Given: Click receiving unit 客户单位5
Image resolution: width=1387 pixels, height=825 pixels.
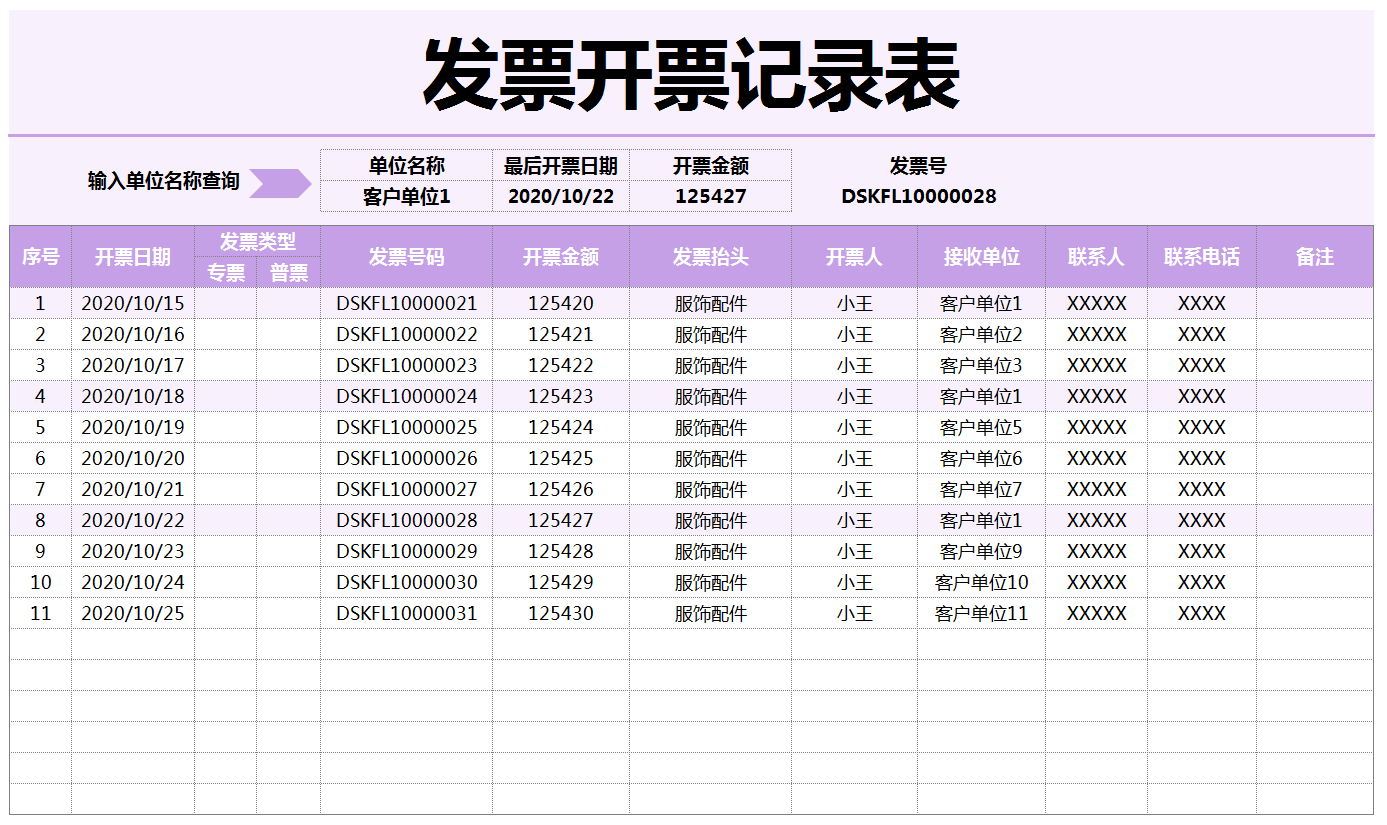Looking at the screenshot, I should 982,427.
